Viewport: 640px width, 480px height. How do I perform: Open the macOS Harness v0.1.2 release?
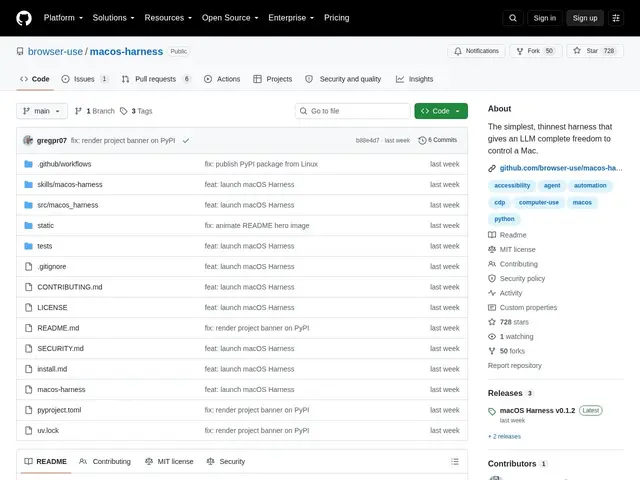click(x=537, y=411)
